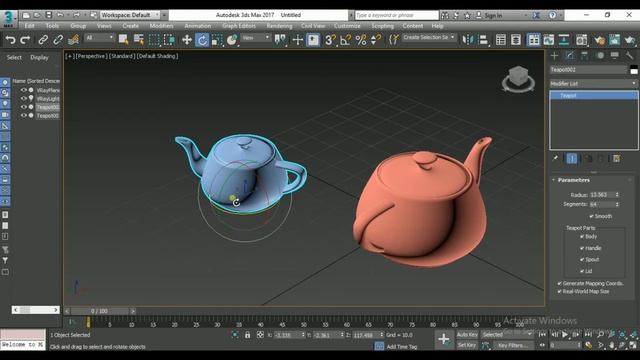Toggle visibility eye for VRayLight row
The image size is (640, 360).
23,98
